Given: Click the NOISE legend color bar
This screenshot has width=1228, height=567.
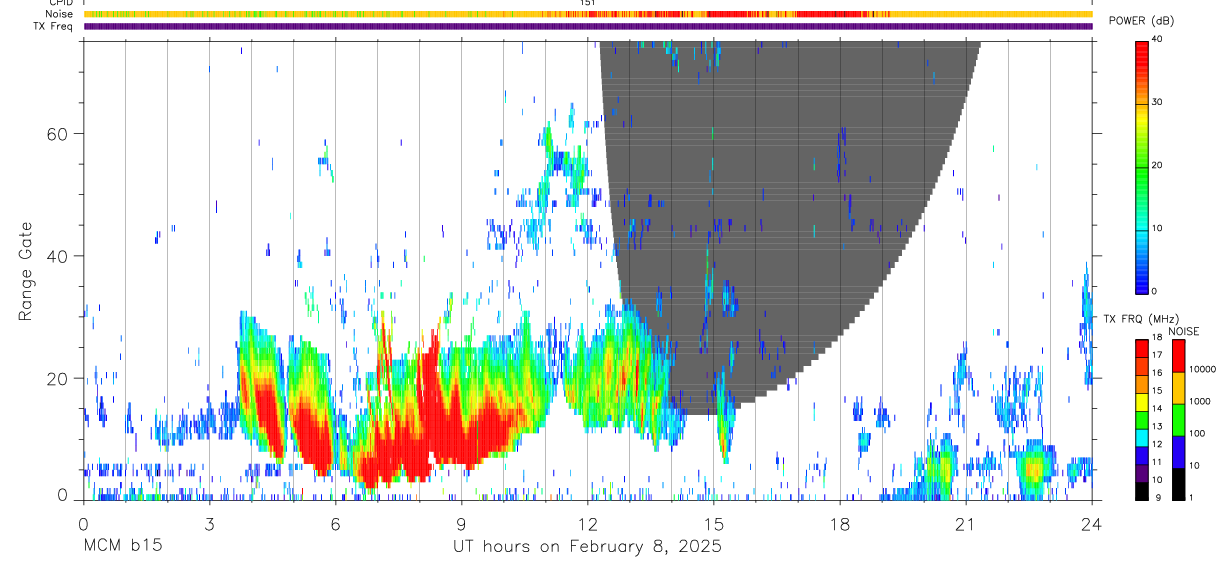Looking at the screenshot, I should point(1179,419).
